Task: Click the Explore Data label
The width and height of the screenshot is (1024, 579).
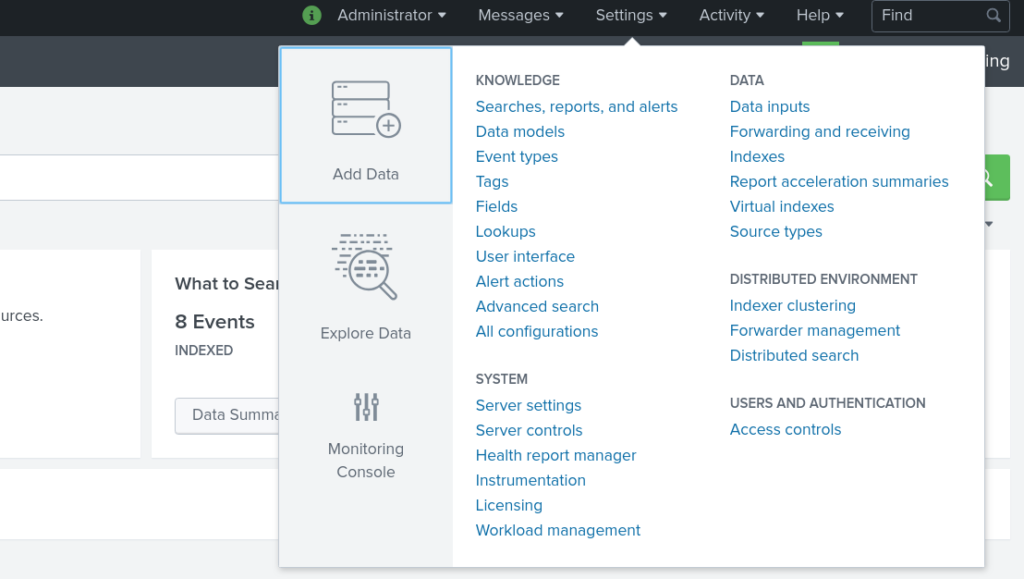Action: pyautogui.click(x=366, y=333)
